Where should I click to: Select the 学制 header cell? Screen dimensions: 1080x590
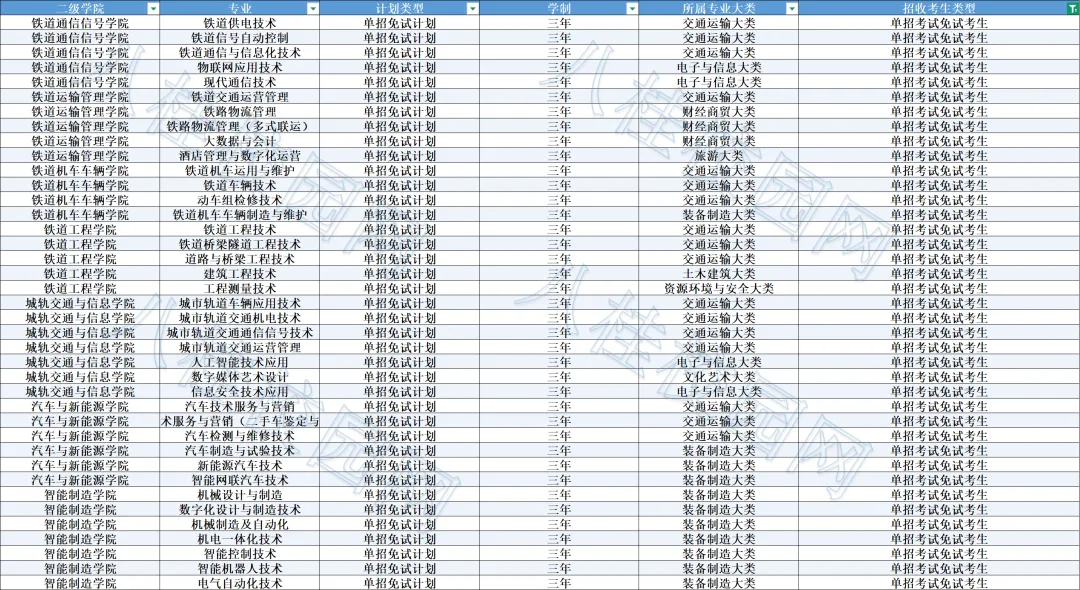pos(559,8)
